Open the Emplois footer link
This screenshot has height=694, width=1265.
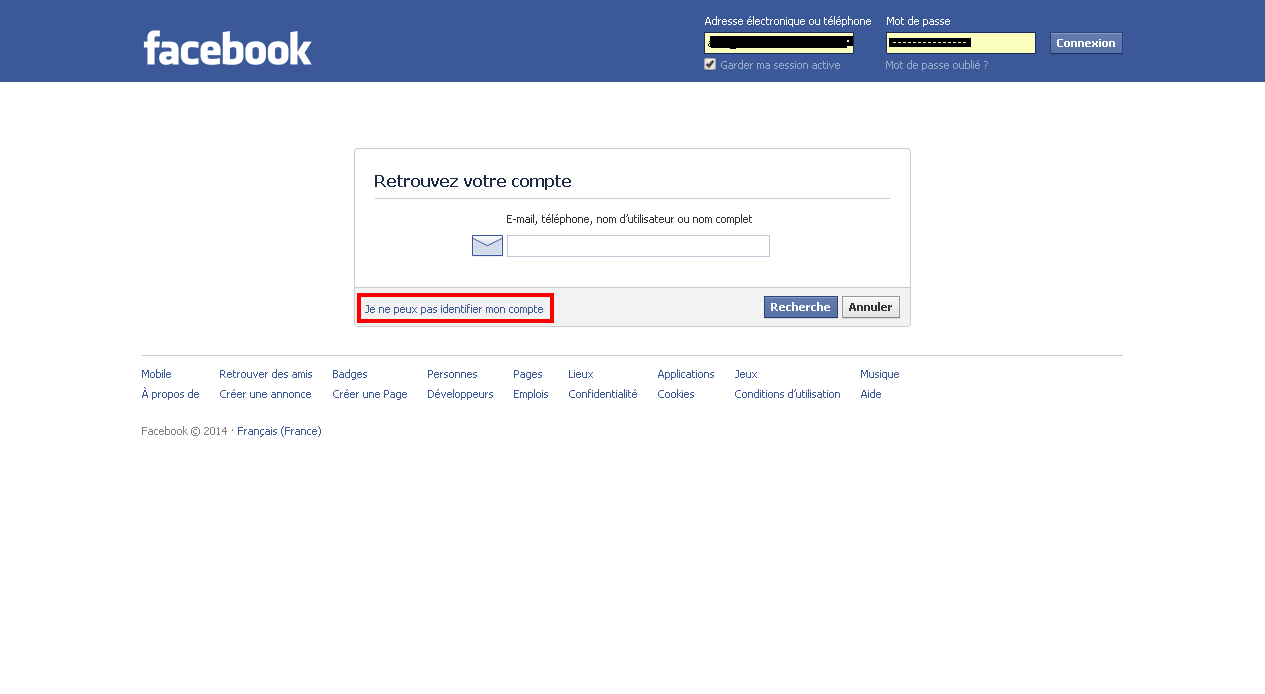531,394
